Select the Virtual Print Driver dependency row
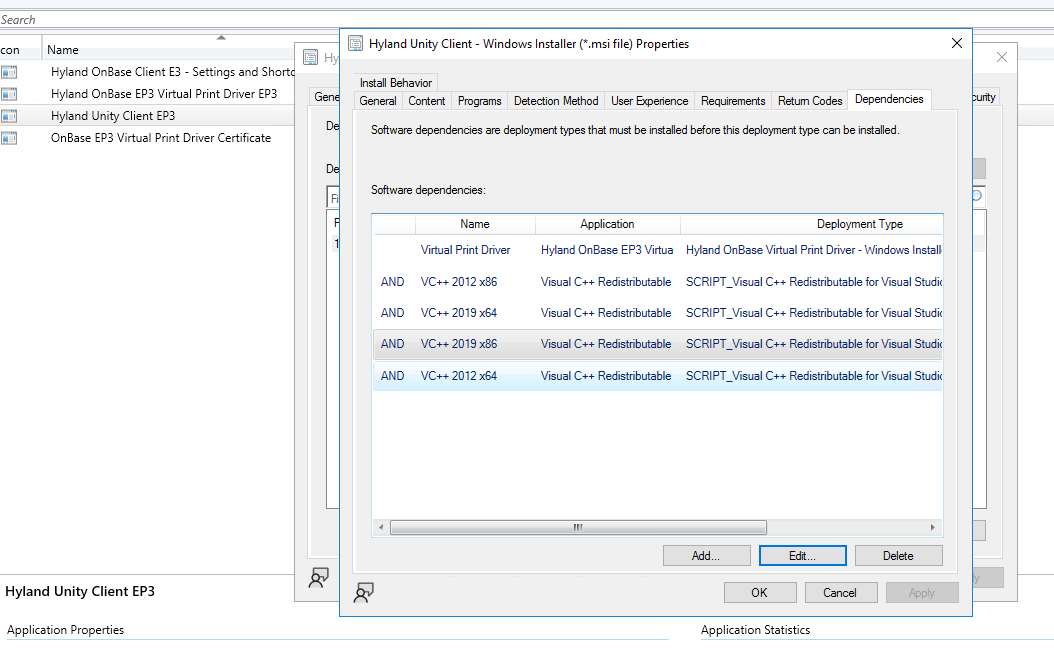This screenshot has width=1054, height=654. [658, 250]
